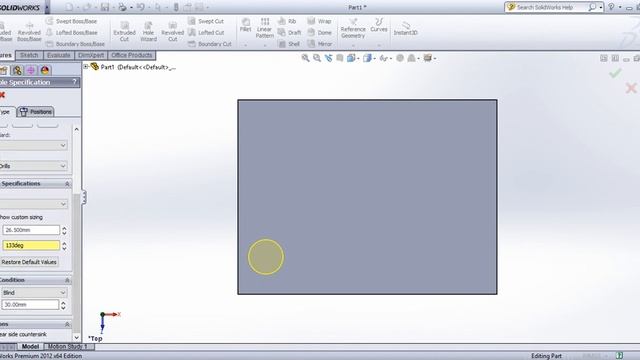Click Search SolidWorks Help box
640x360 pixels.
coord(551,7)
